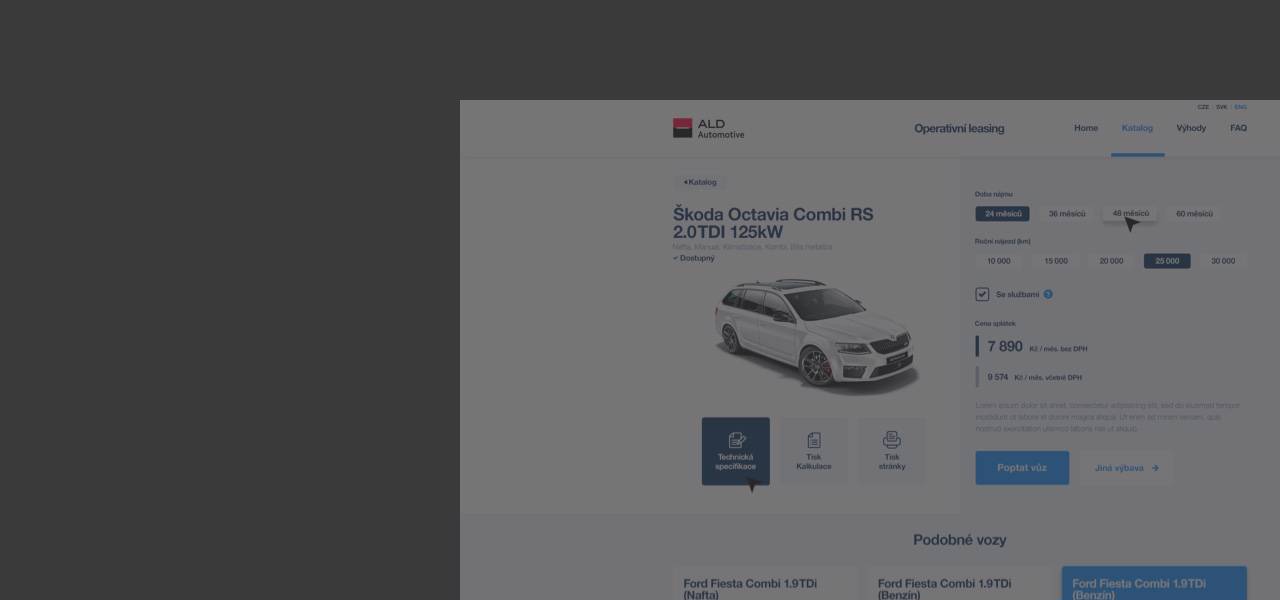Select the 24 měsíců rental period

pos(1003,214)
